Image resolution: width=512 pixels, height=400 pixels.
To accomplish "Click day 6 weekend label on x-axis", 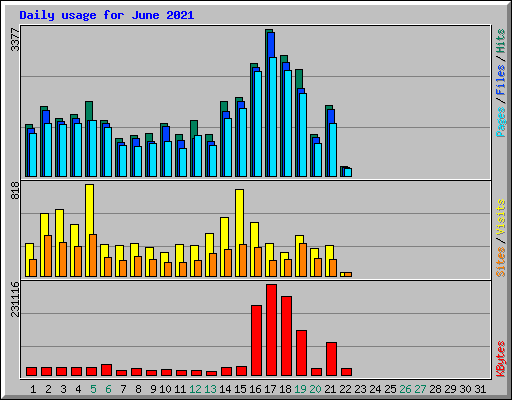I will [108, 389].
